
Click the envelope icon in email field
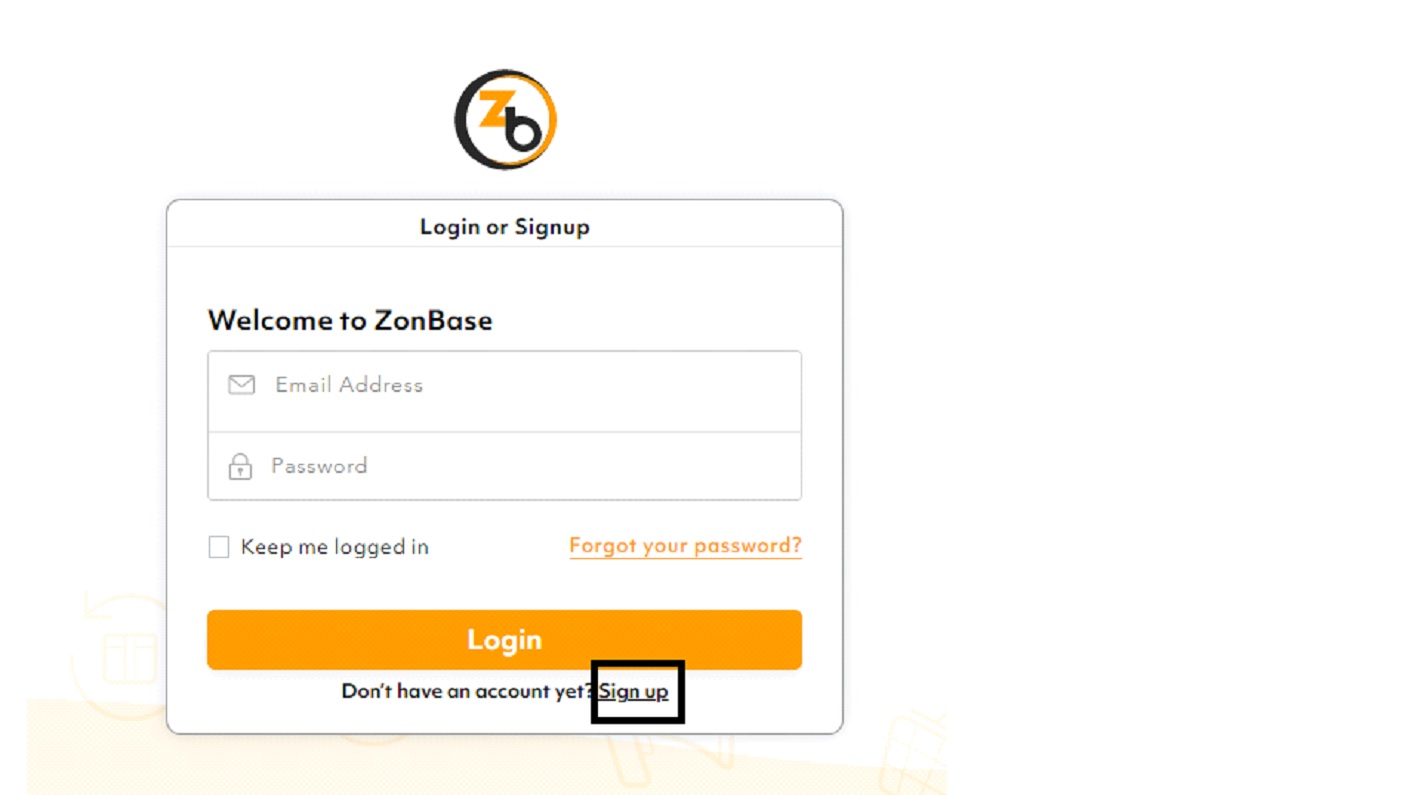pos(241,385)
